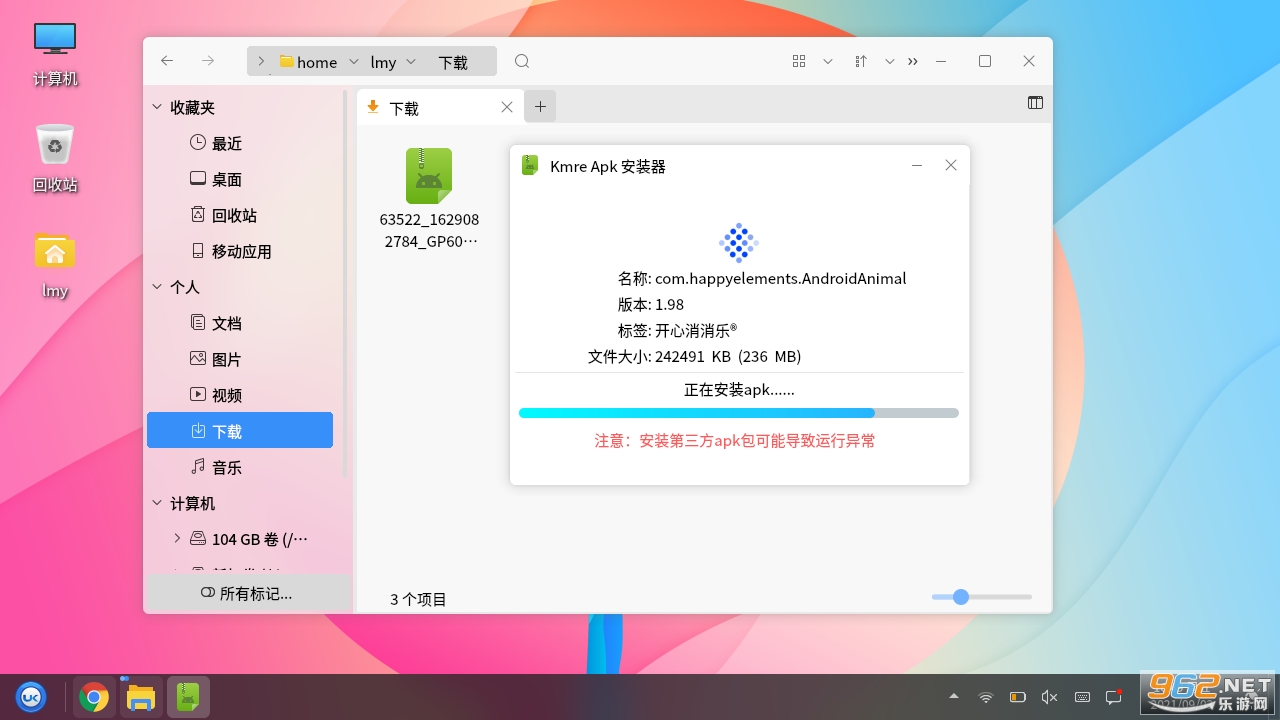Click the sort order icon
This screenshot has width=1280, height=720.
pos(861,61)
